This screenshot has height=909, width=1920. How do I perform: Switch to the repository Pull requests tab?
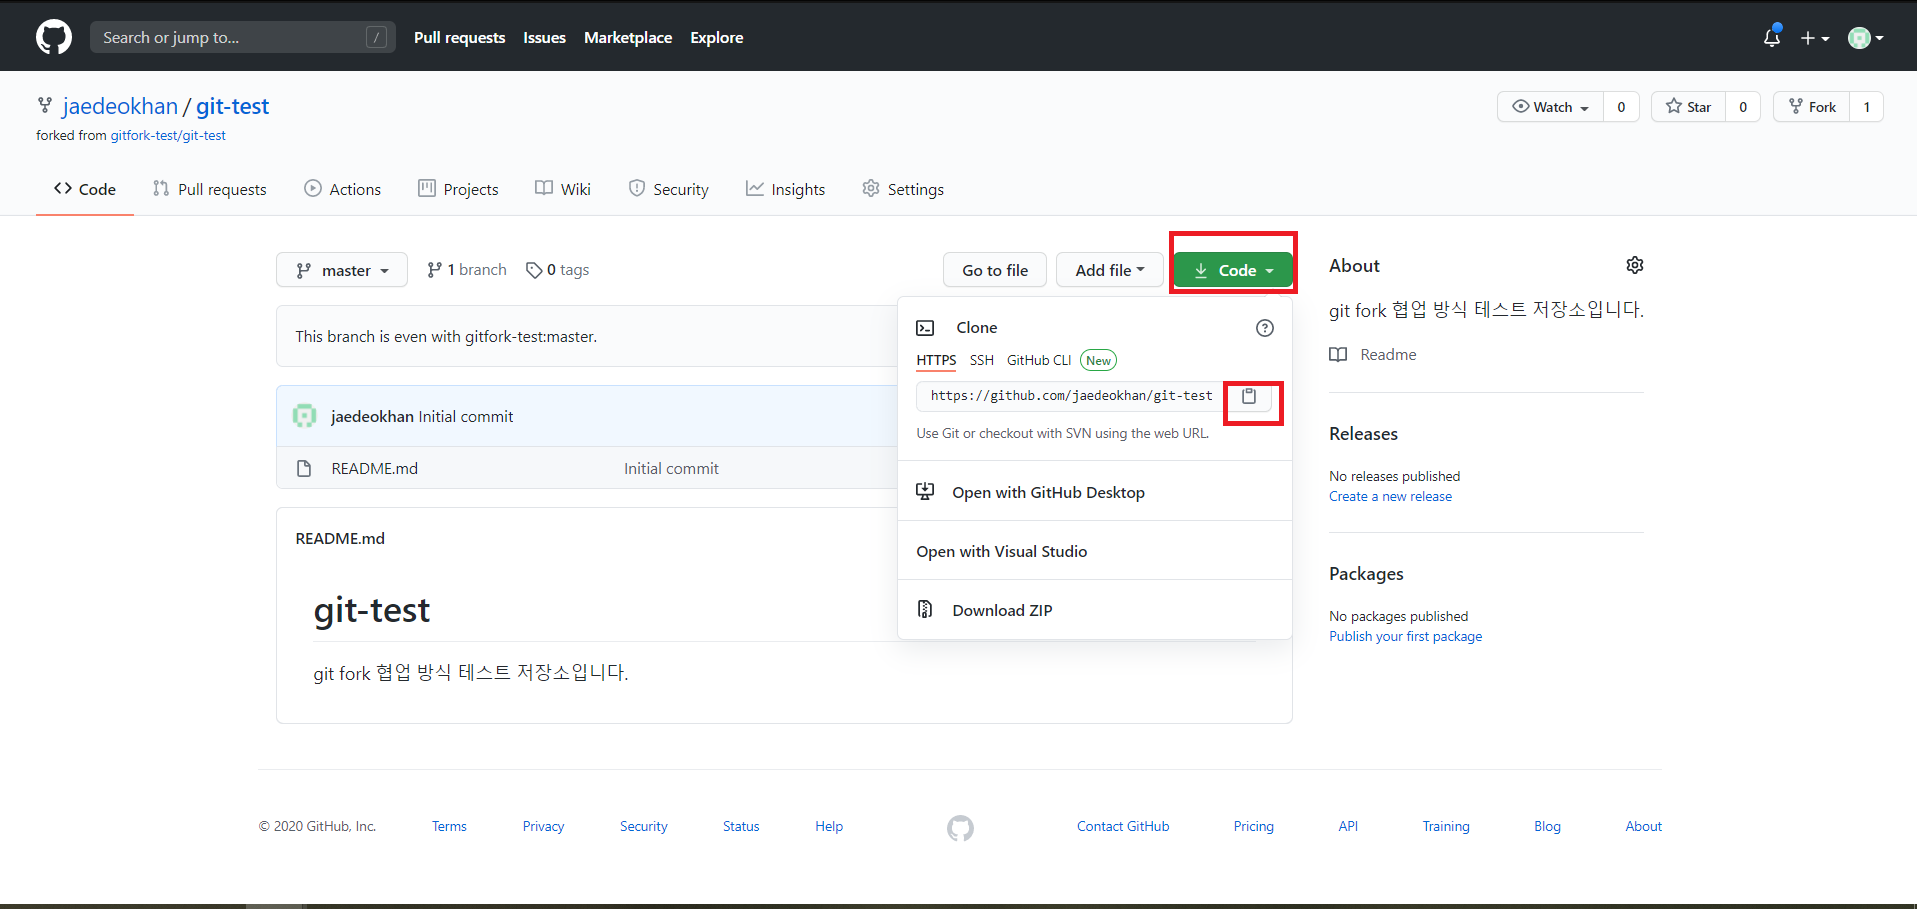click(x=210, y=189)
